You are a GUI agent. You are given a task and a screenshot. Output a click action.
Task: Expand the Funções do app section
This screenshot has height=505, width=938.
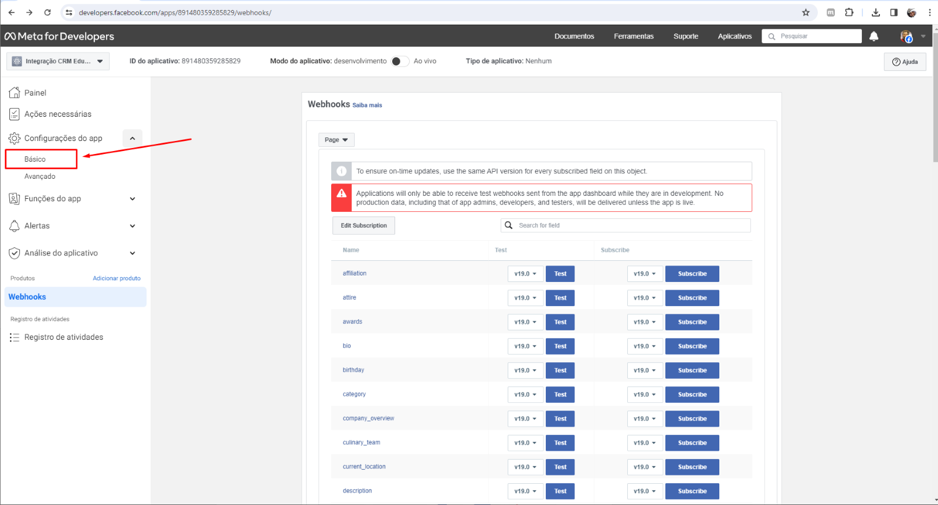tap(132, 199)
